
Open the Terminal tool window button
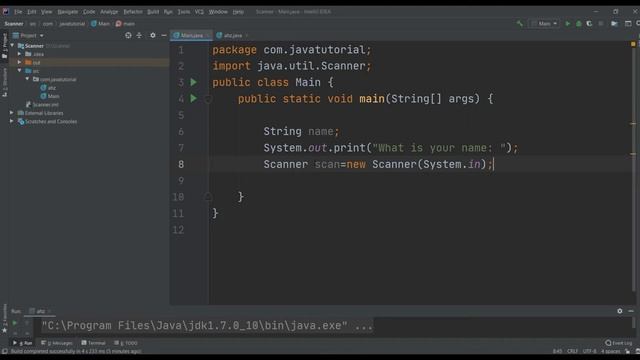(x=93, y=343)
